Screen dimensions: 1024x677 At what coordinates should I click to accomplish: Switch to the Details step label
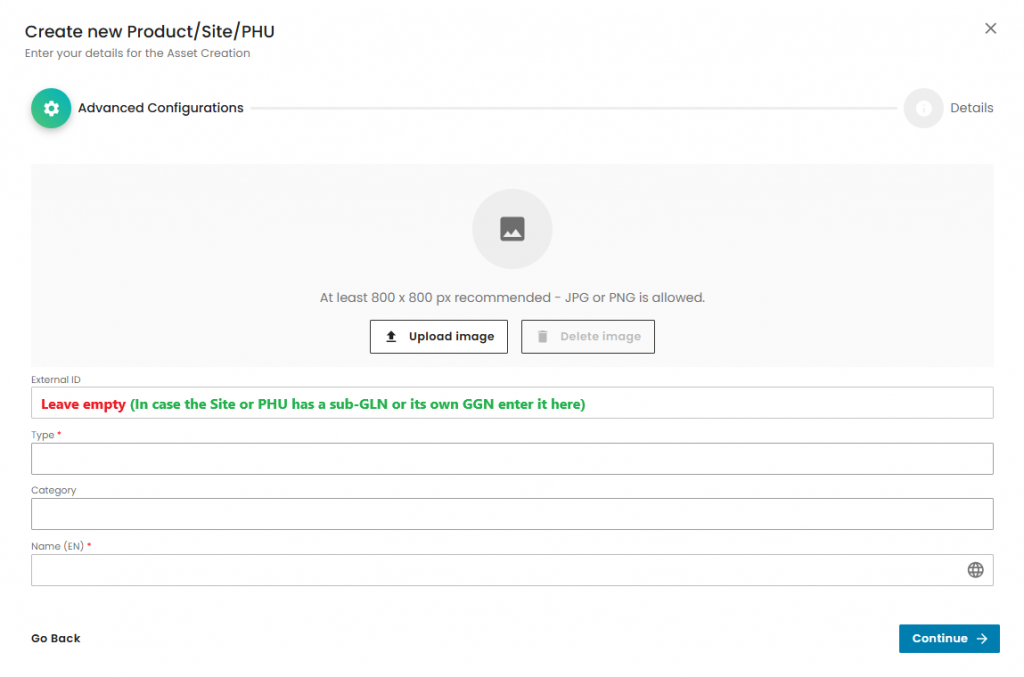[x=971, y=108]
